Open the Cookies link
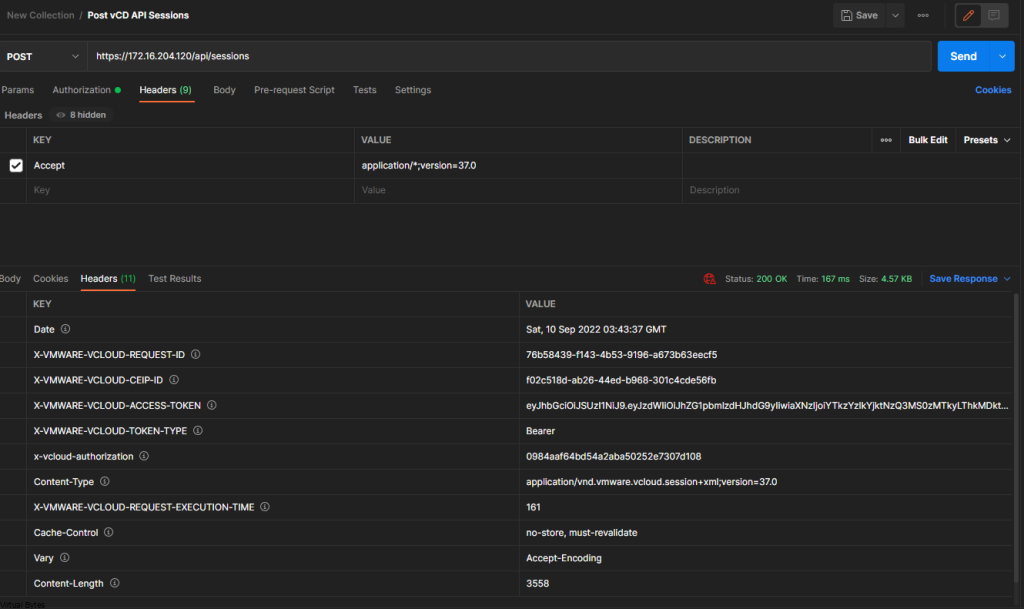This screenshot has height=609, width=1024. pyautogui.click(x=993, y=90)
